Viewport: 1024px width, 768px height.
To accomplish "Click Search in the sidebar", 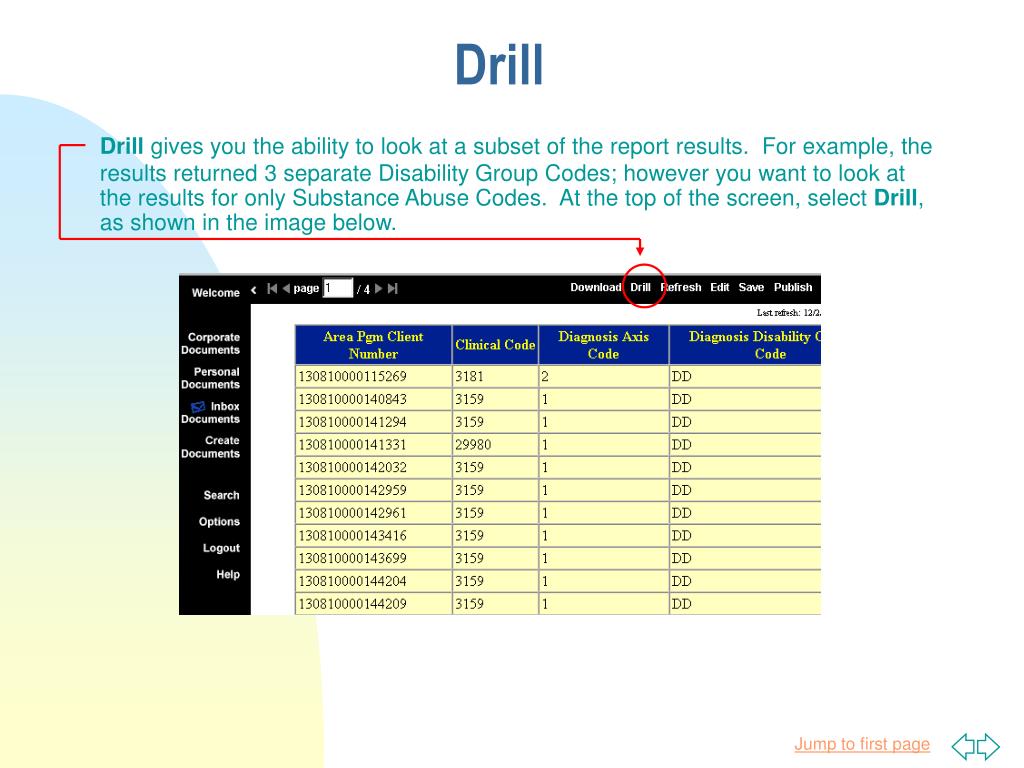I will coord(221,495).
